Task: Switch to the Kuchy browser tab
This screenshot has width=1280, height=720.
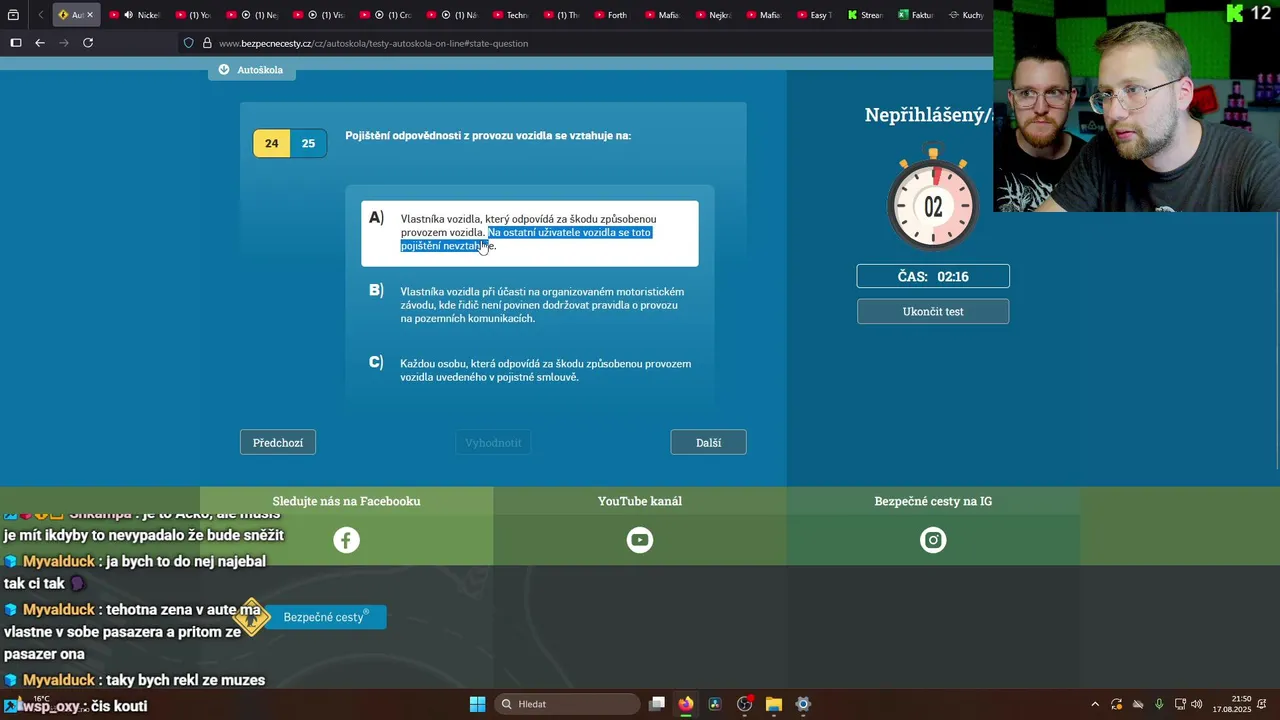Action: tap(966, 15)
